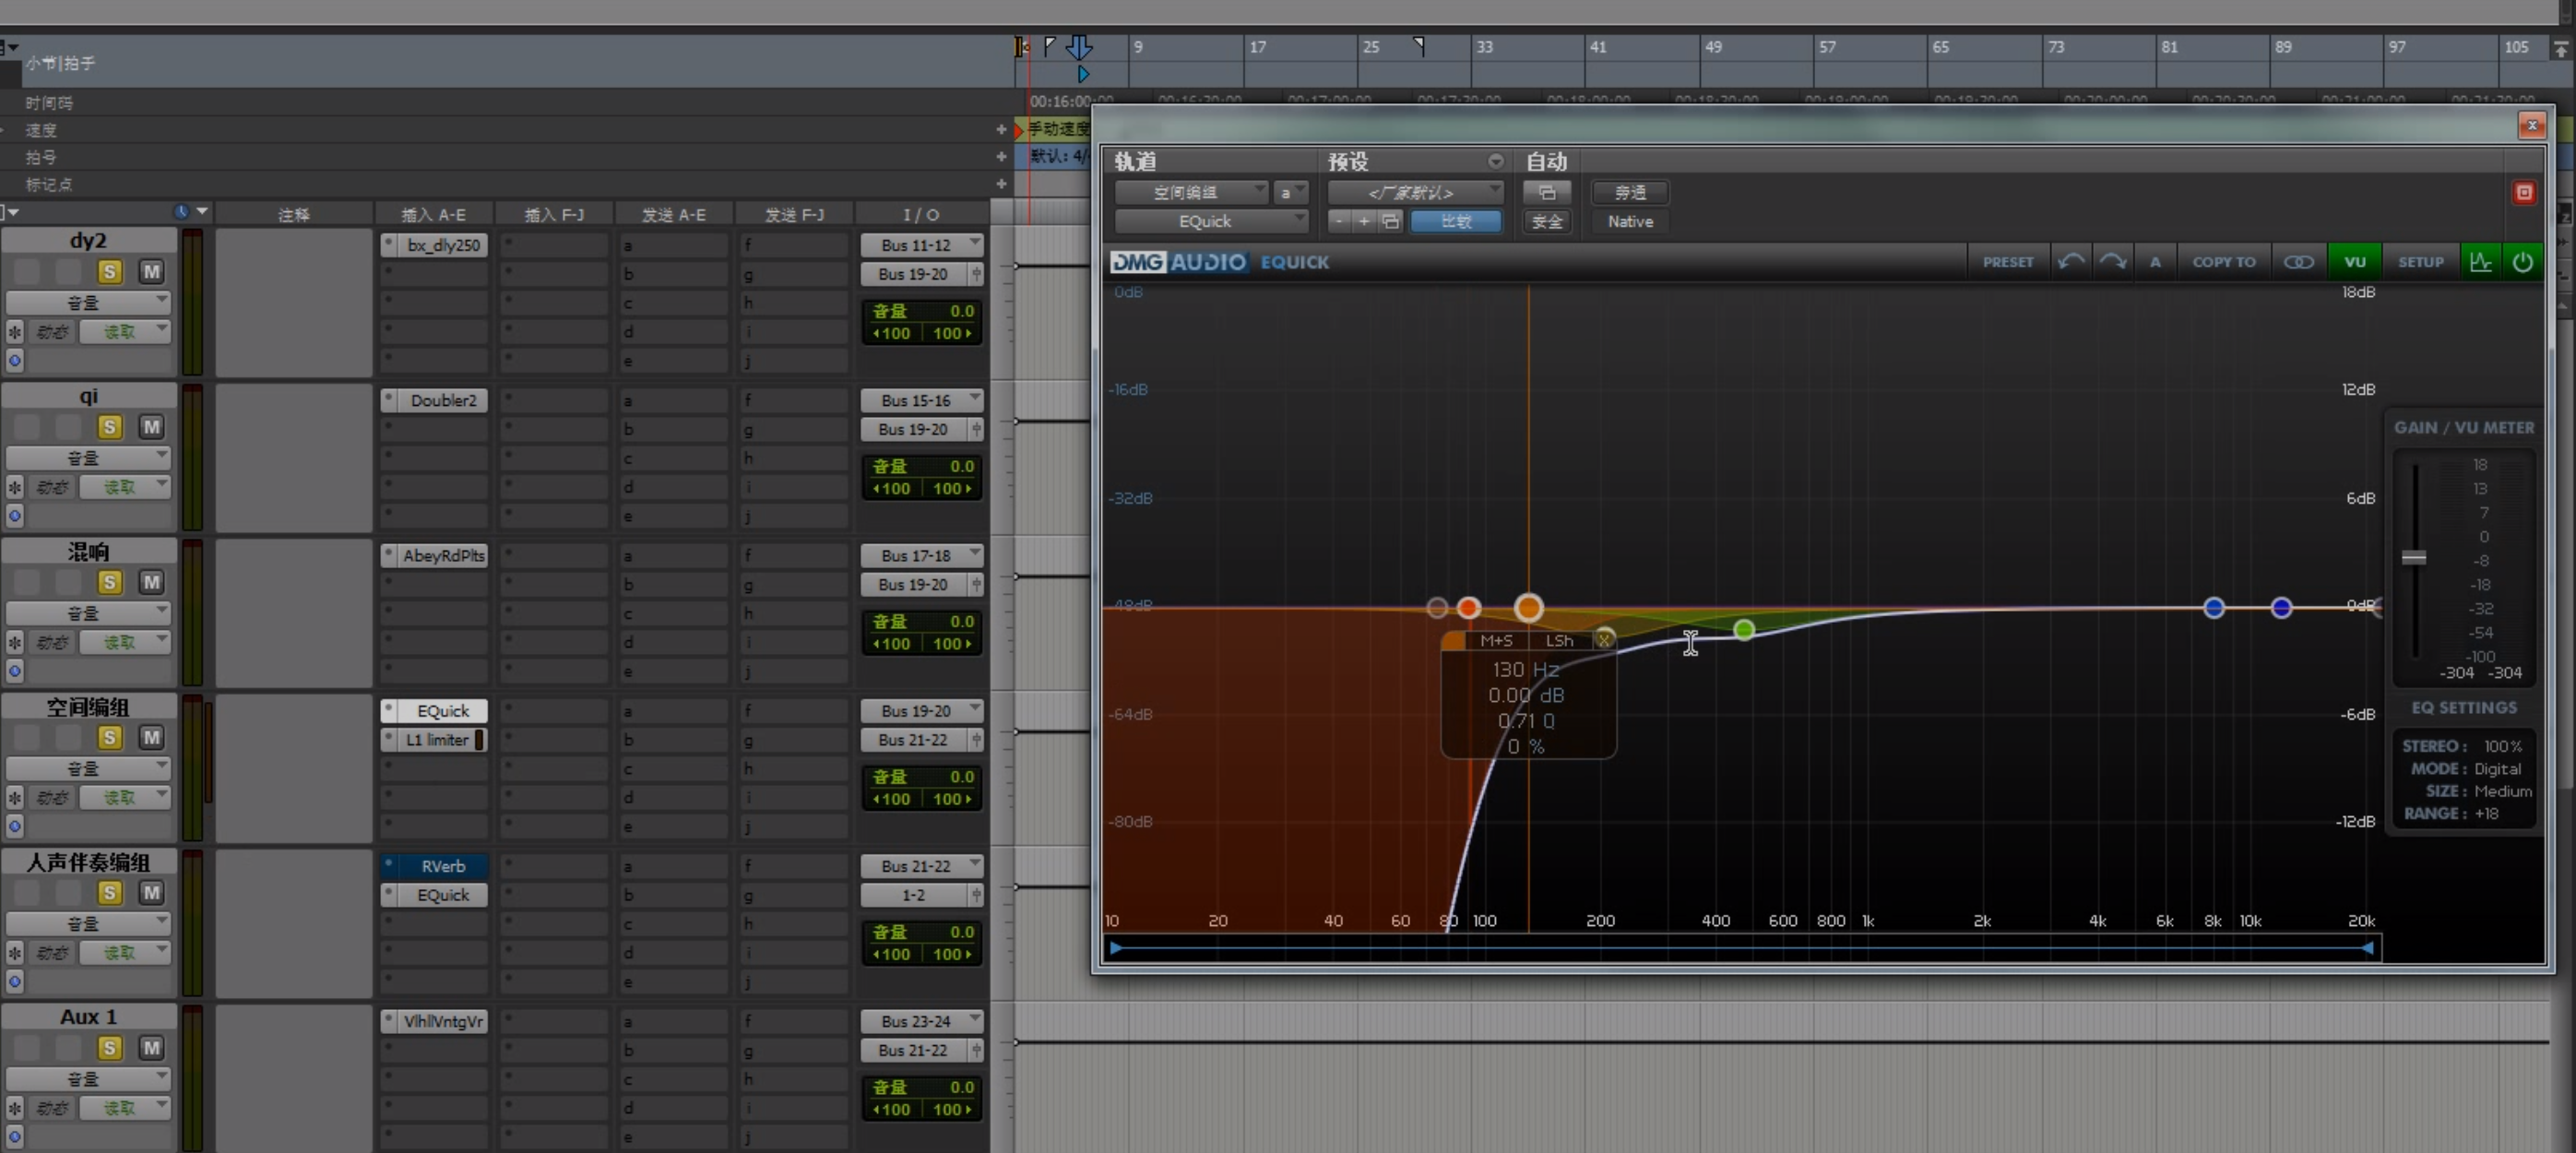Mute the 混响 track
Screen dimensions: 2576x1153
(x=151, y=582)
